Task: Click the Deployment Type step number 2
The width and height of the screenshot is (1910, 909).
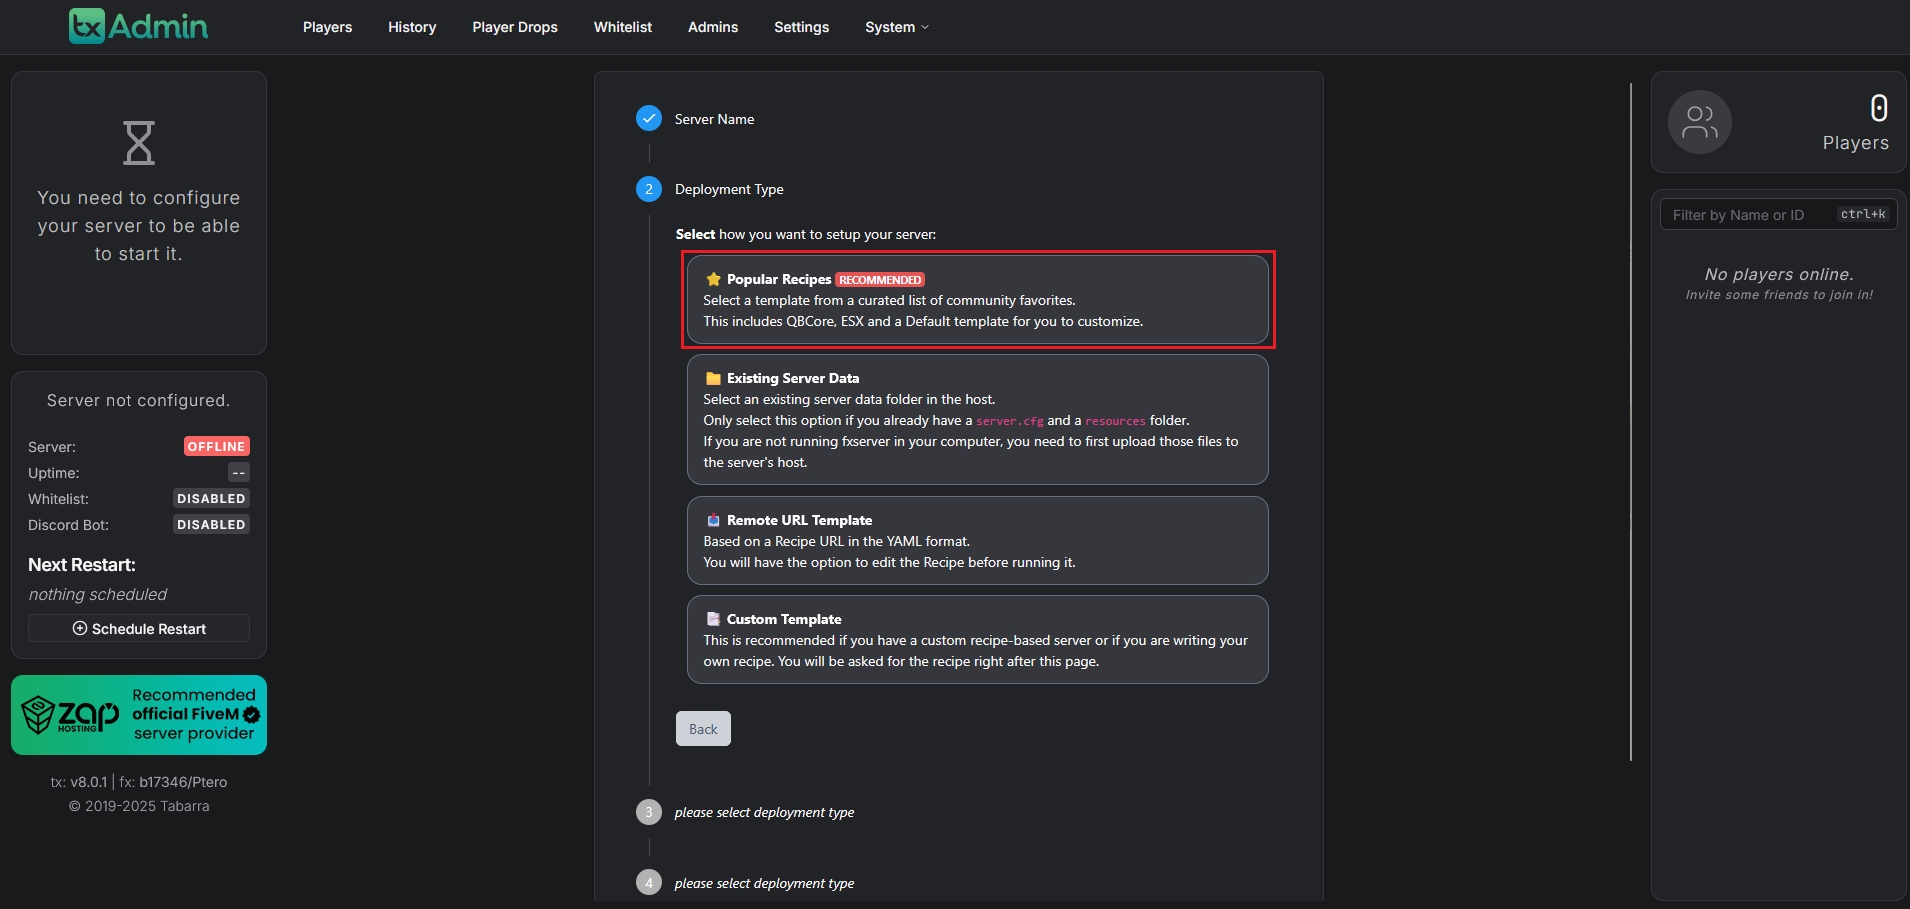Action: click(x=649, y=189)
